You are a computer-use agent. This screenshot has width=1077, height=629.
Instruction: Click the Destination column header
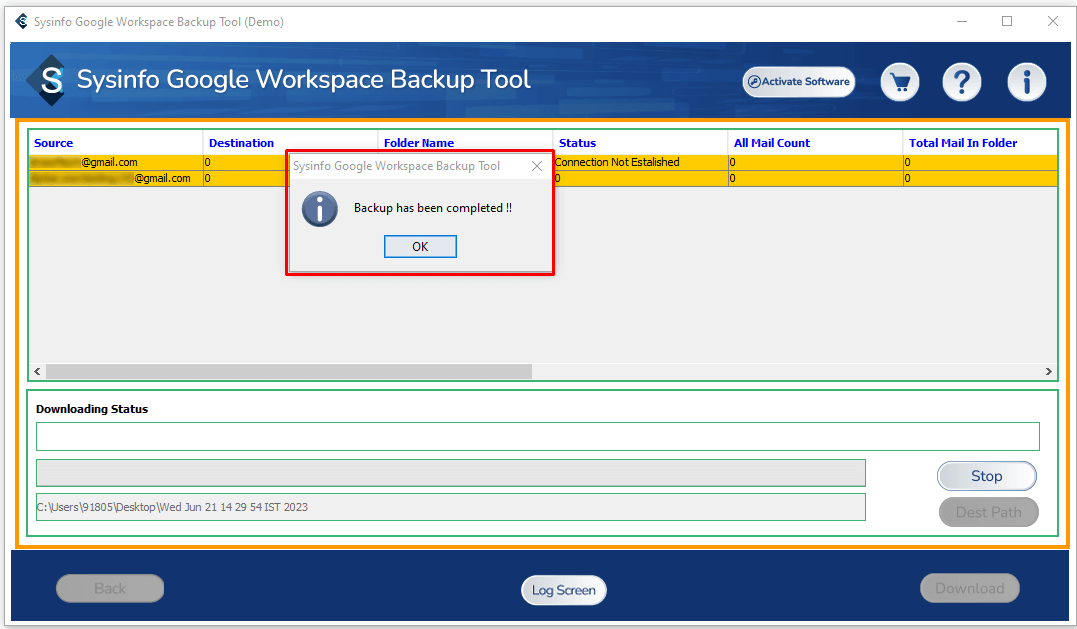click(x=241, y=143)
